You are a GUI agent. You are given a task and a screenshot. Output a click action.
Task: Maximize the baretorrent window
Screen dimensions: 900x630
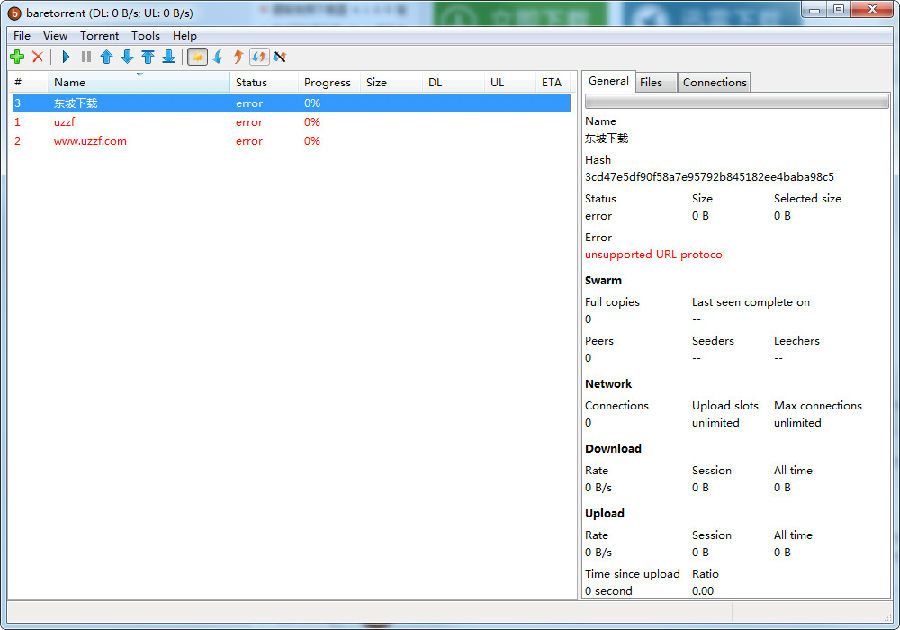pos(839,9)
